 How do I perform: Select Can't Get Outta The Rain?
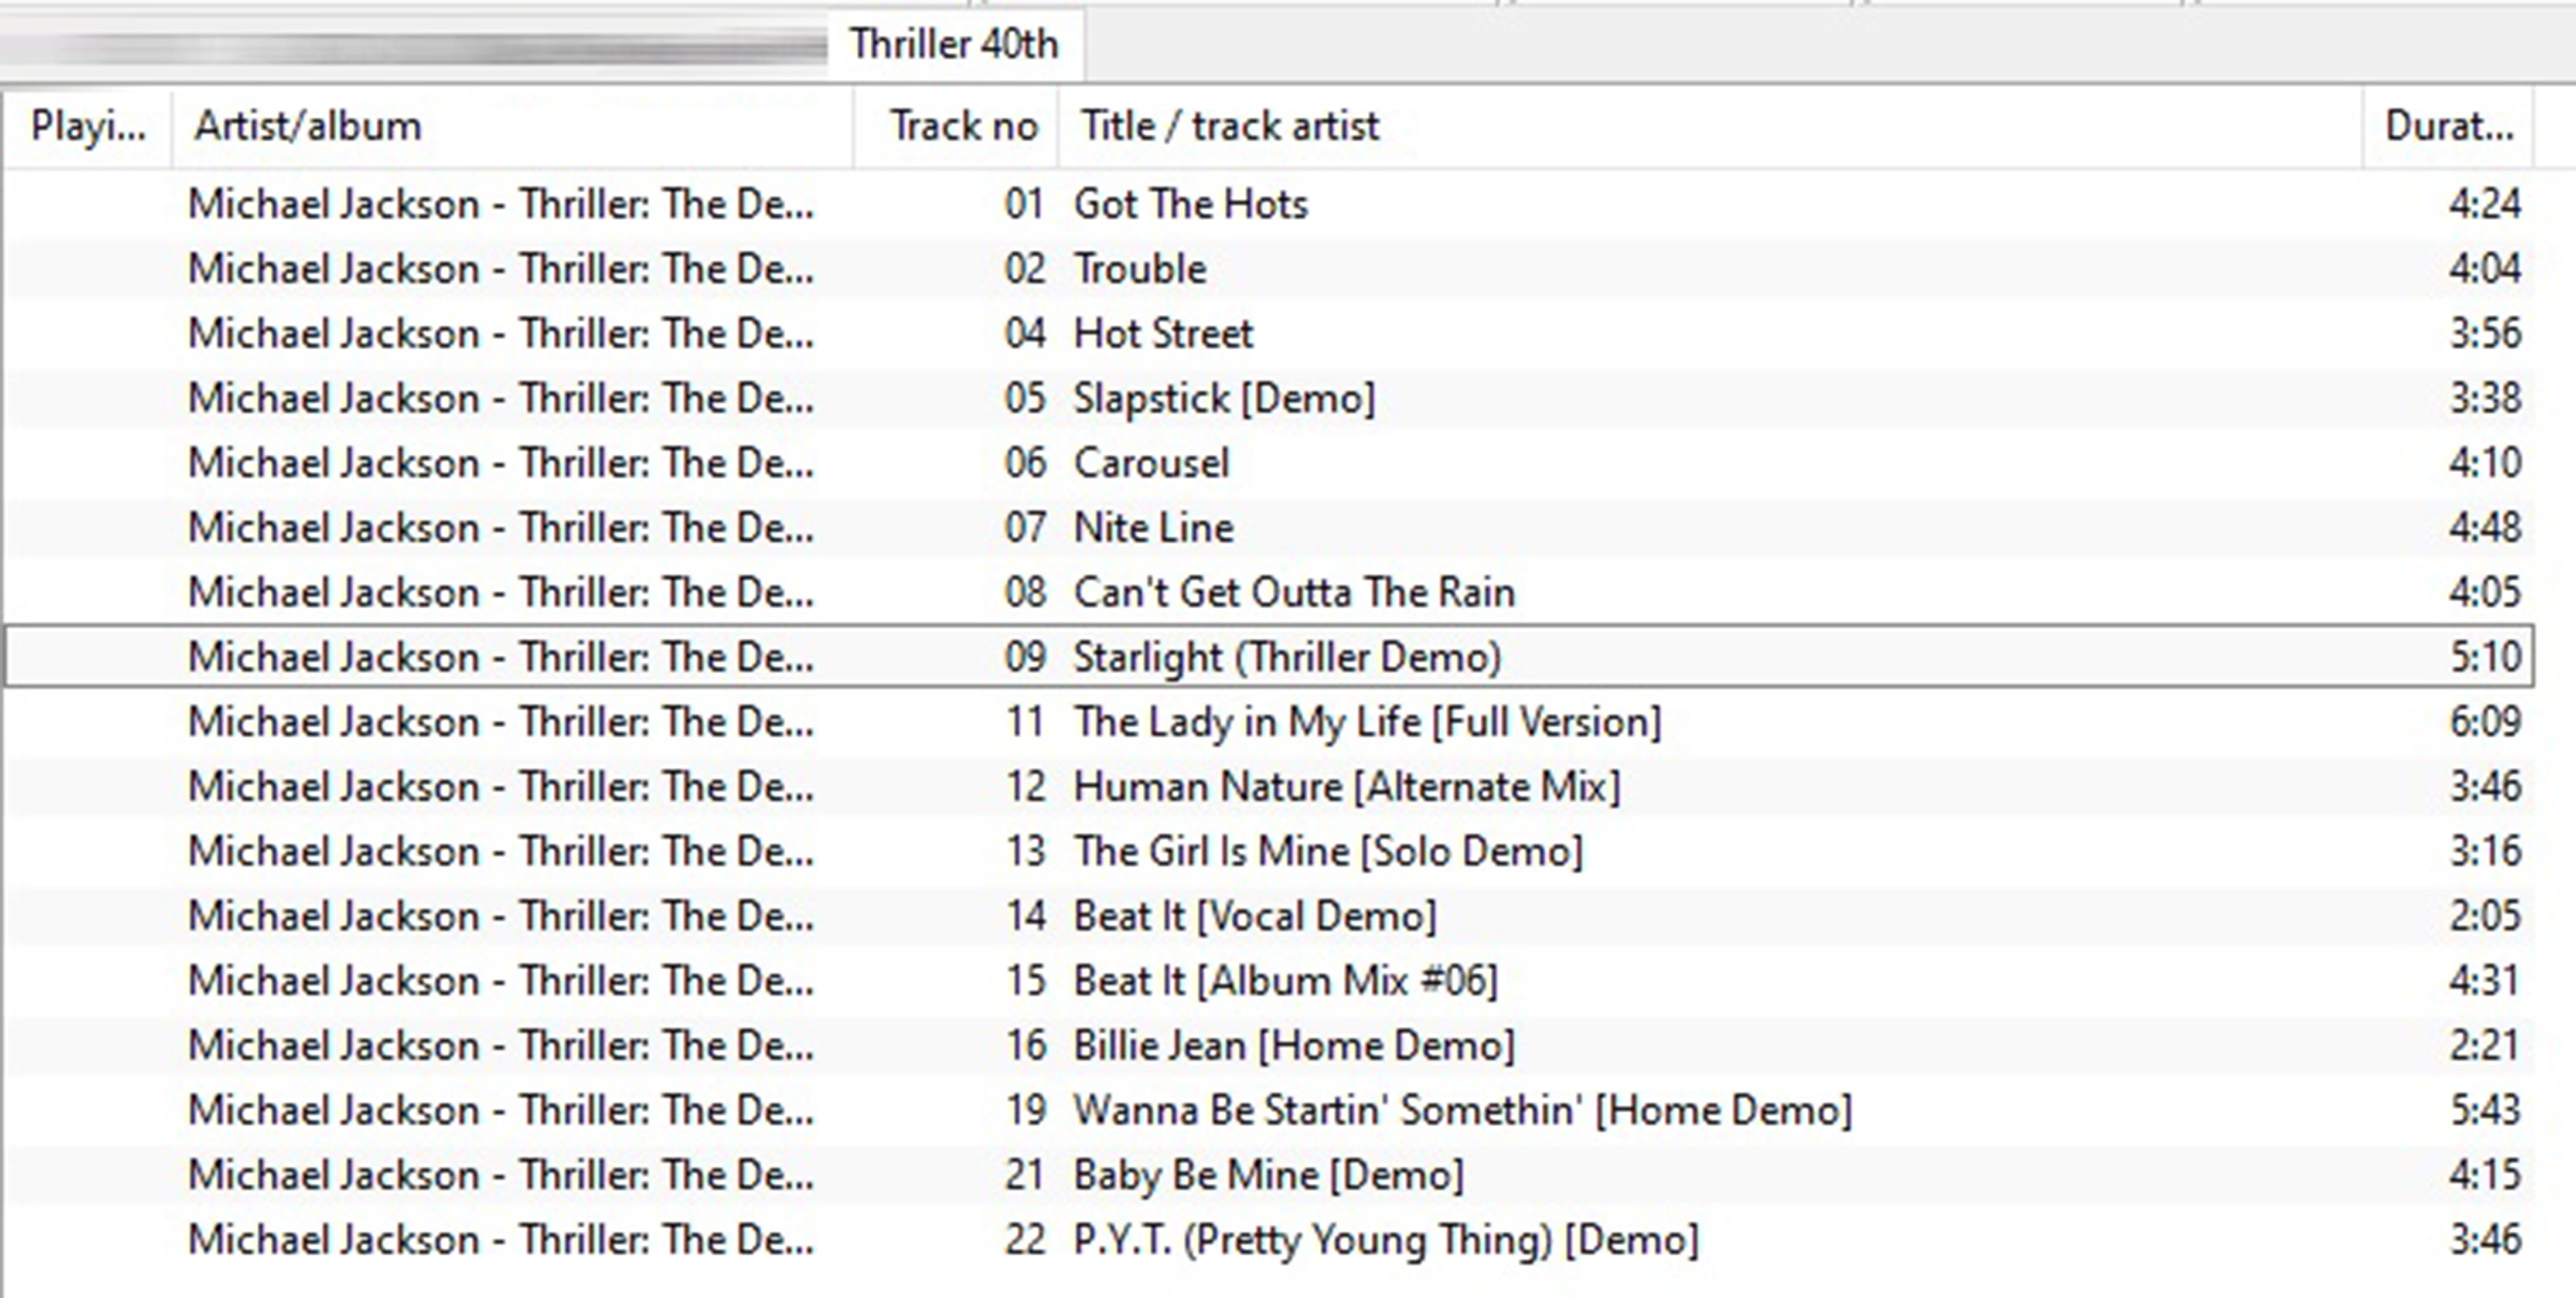coord(1293,593)
